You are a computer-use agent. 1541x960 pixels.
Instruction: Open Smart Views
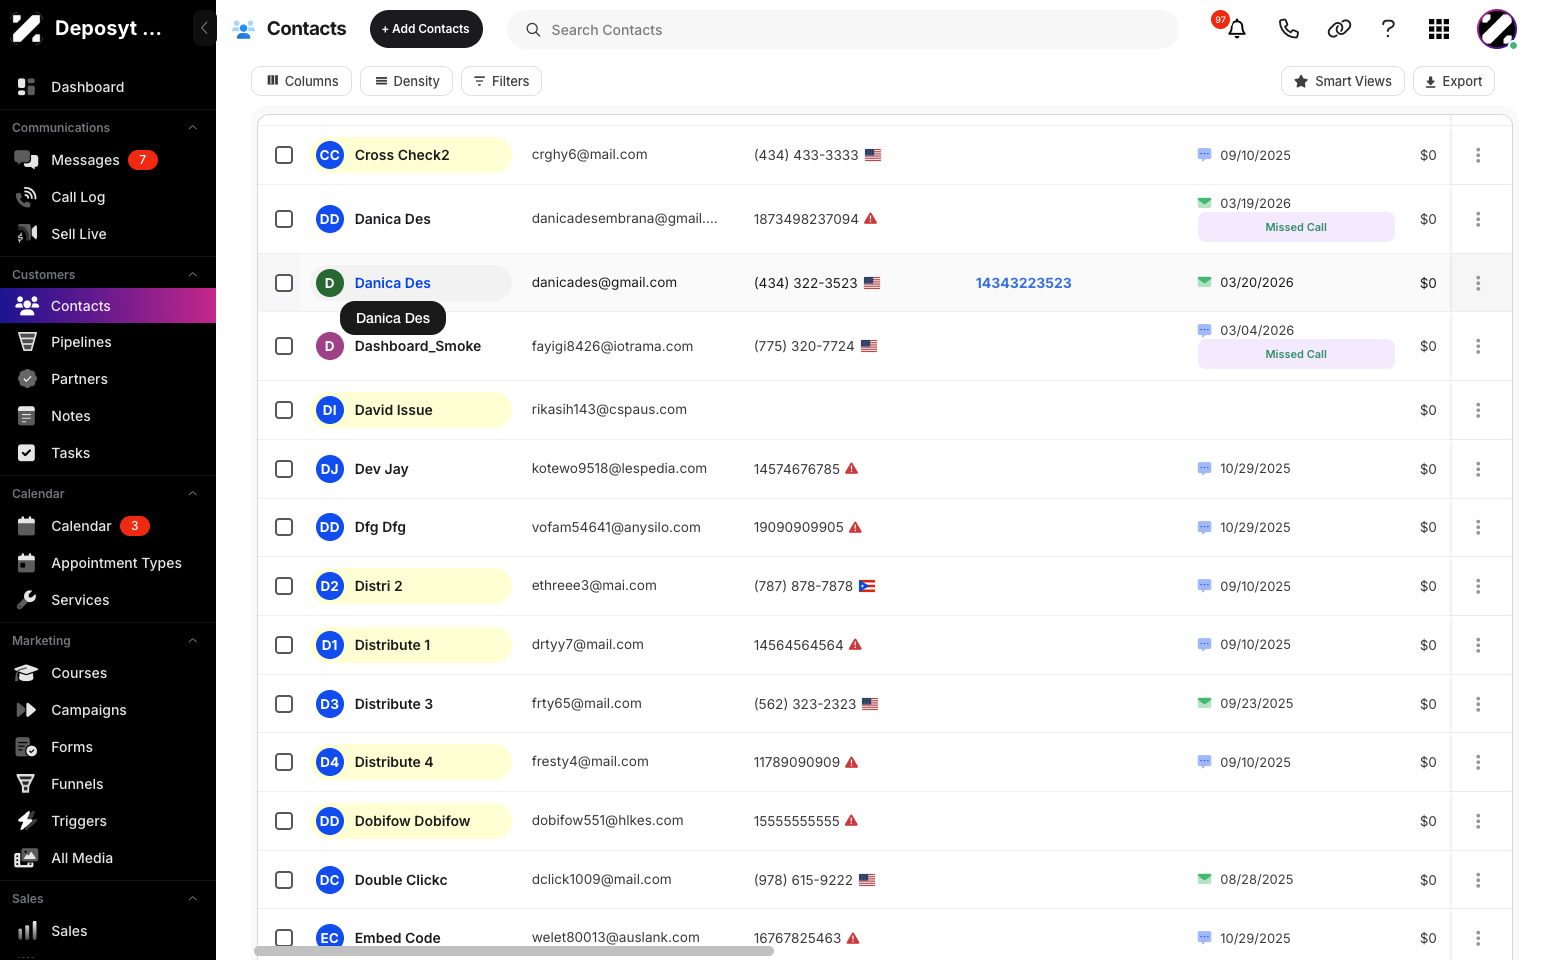[x=1343, y=81]
